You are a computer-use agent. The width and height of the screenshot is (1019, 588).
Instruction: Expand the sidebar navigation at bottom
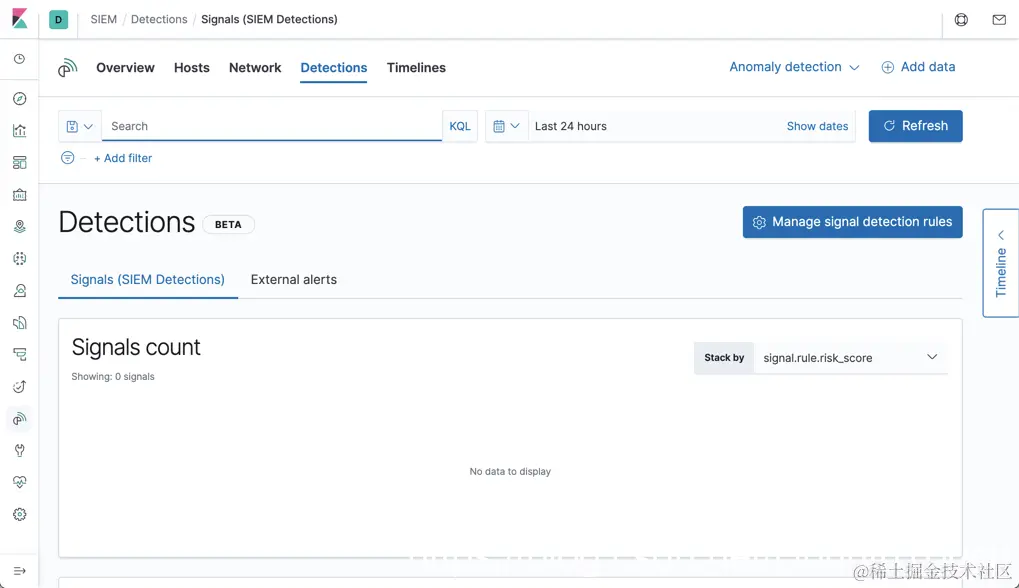[19, 571]
